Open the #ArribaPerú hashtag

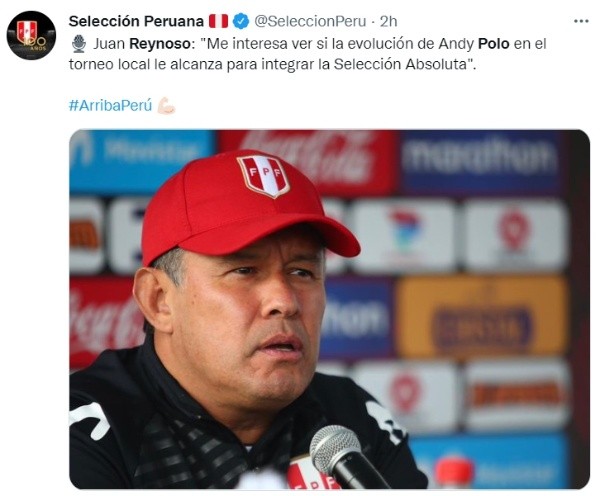(x=110, y=105)
